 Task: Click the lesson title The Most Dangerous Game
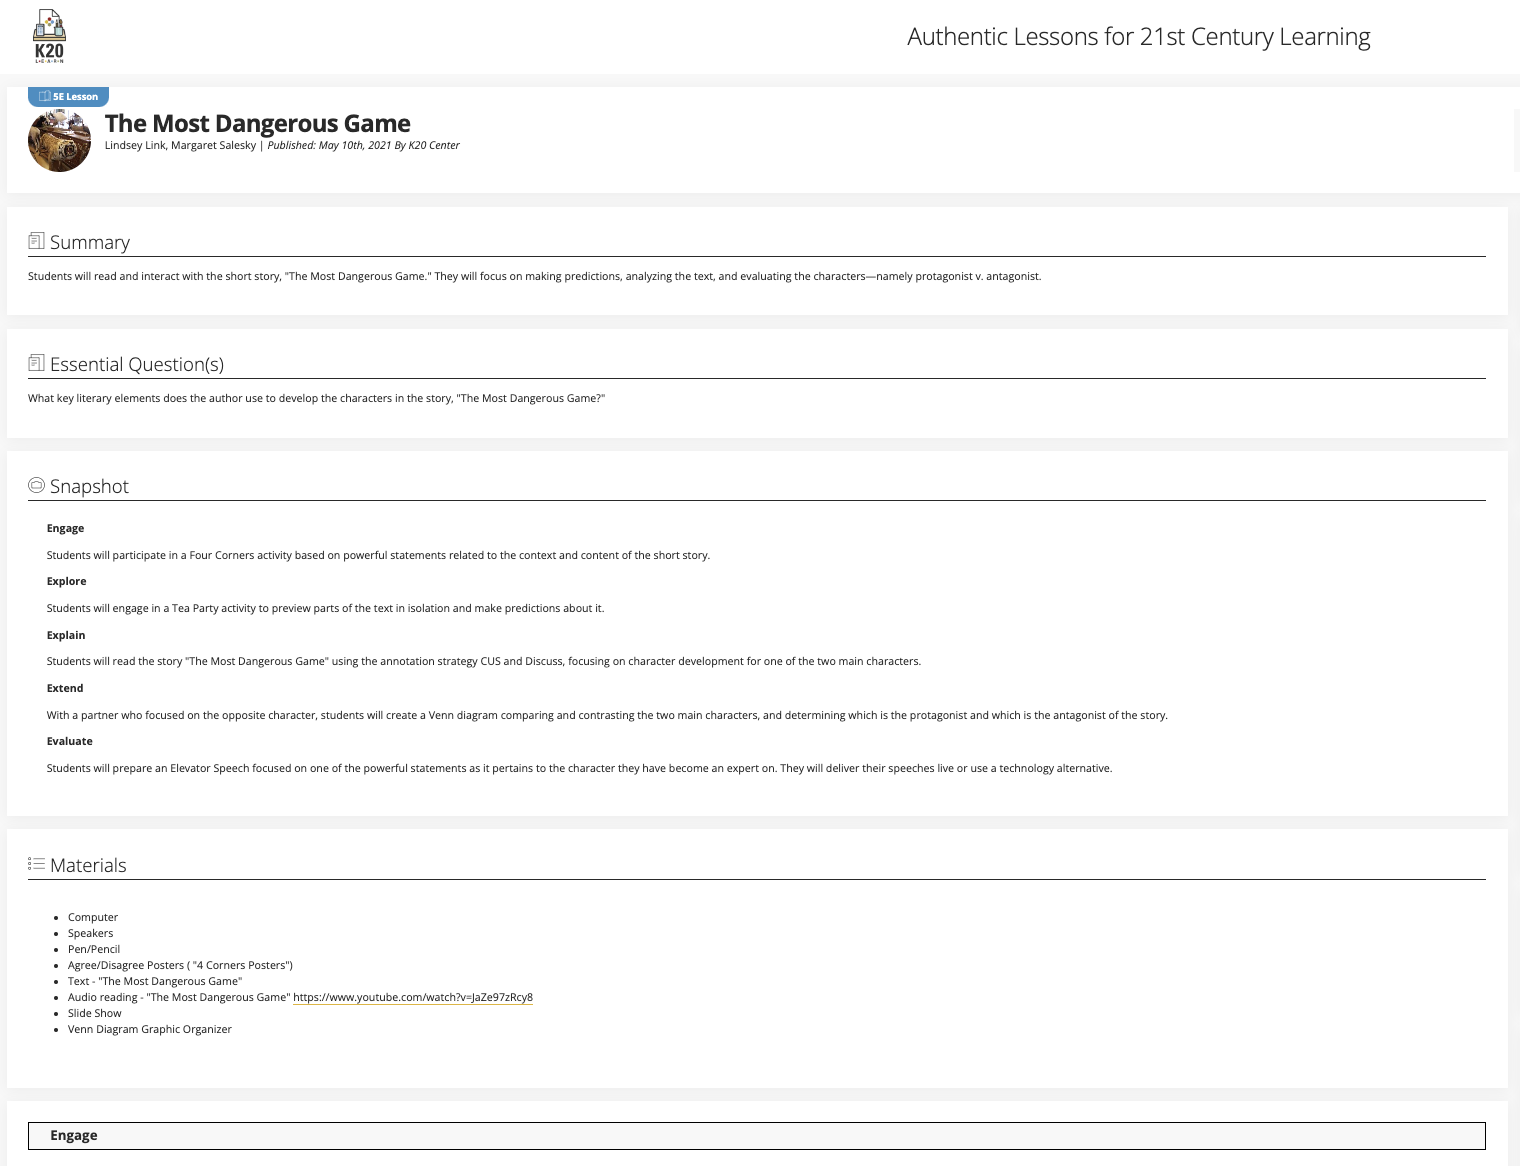point(257,123)
